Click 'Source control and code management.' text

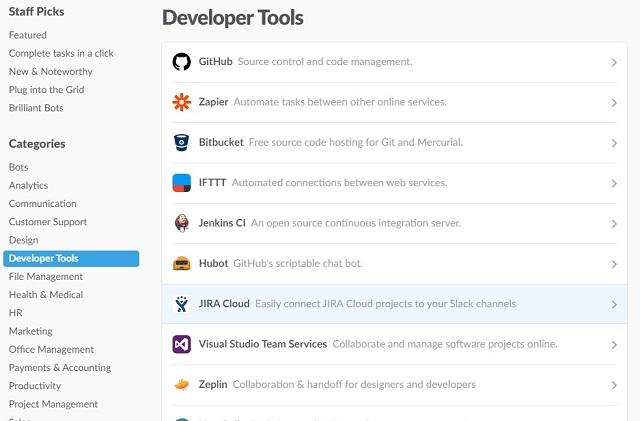coord(325,62)
